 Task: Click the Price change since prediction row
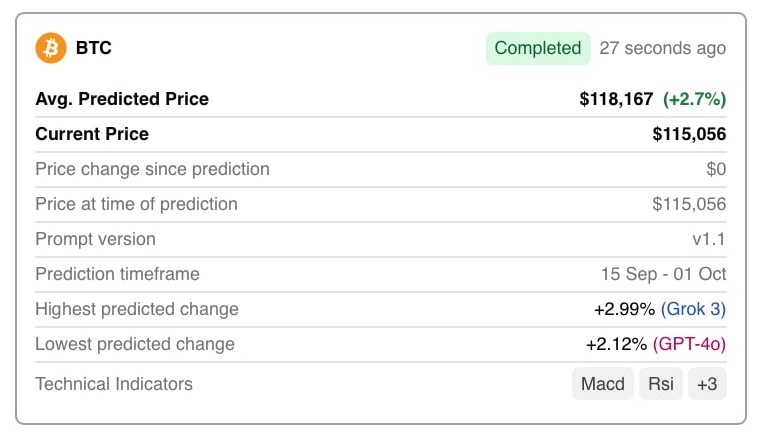coord(380,169)
